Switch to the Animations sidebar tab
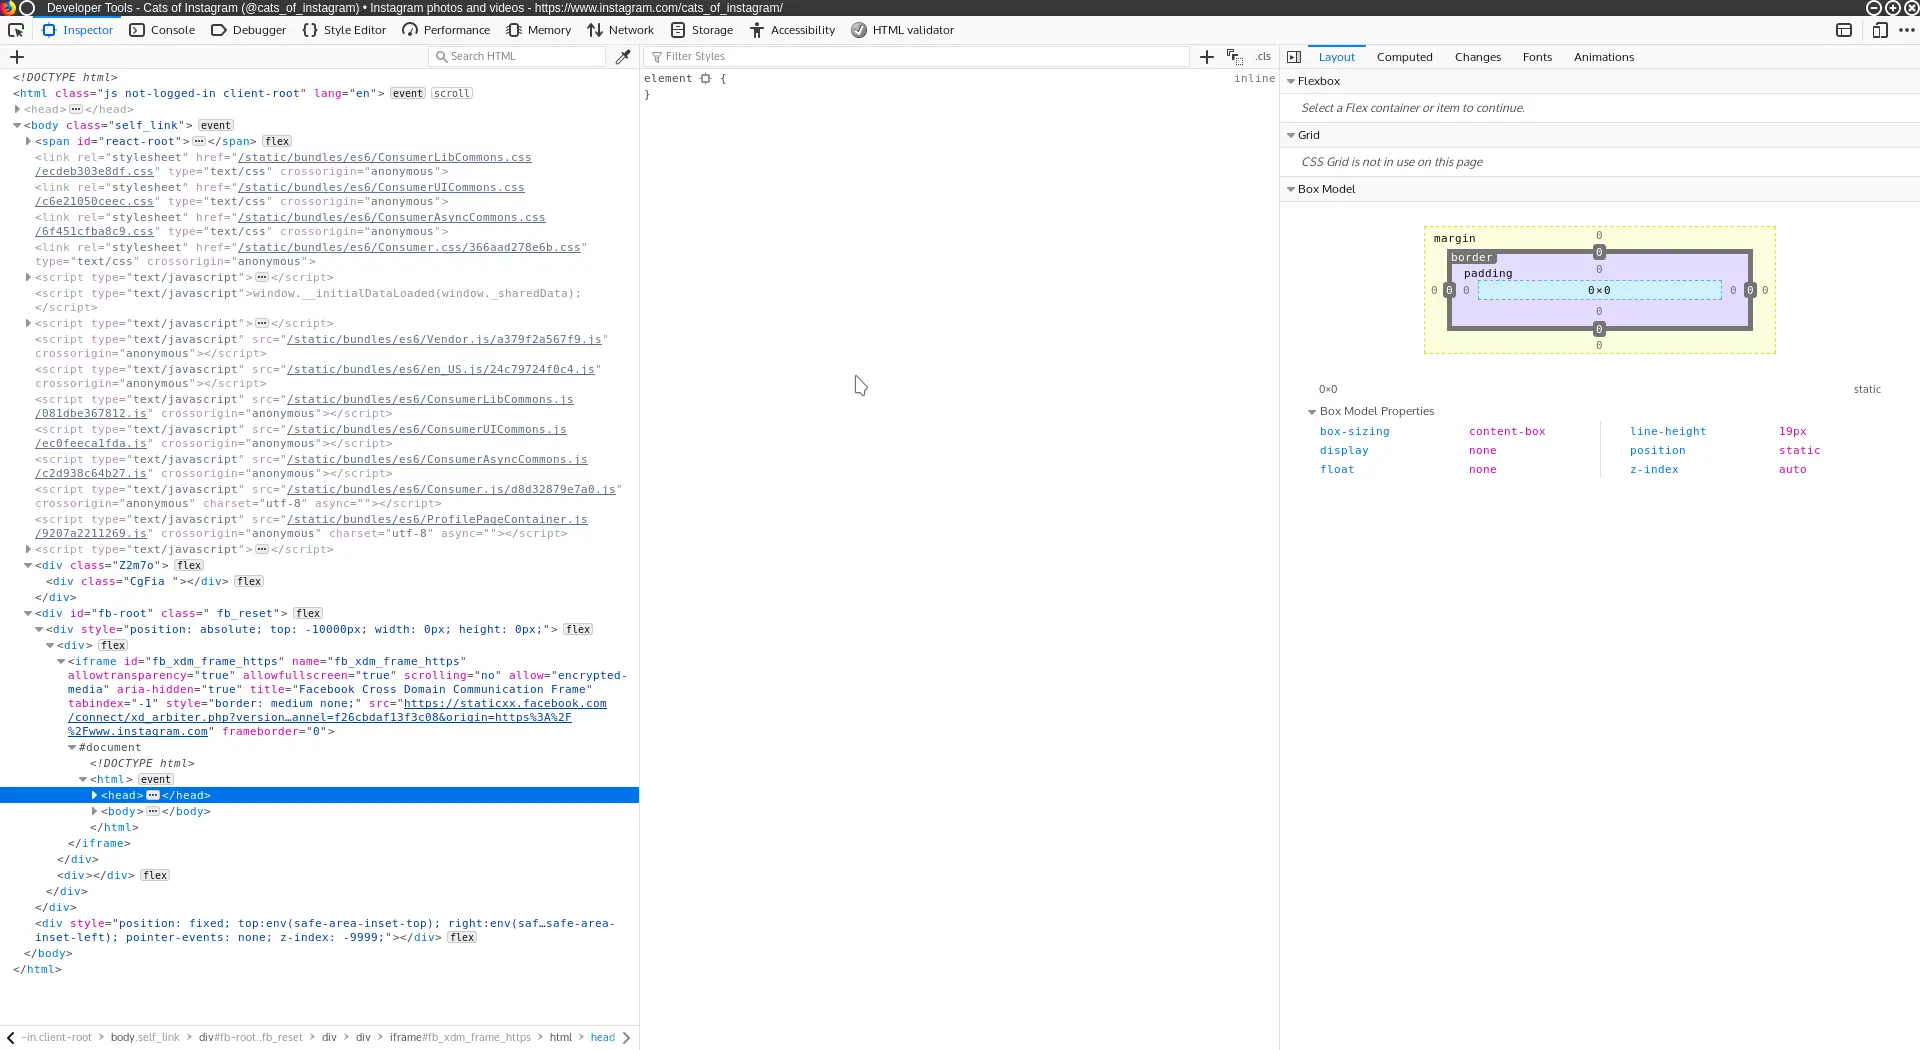The image size is (1920, 1050). [x=1603, y=57]
